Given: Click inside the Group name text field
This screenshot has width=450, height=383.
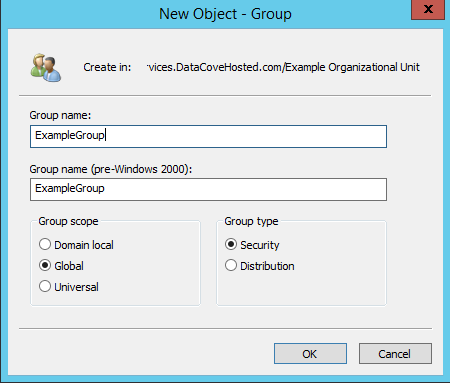Looking at the screenshot, I should tap(208, 136).
